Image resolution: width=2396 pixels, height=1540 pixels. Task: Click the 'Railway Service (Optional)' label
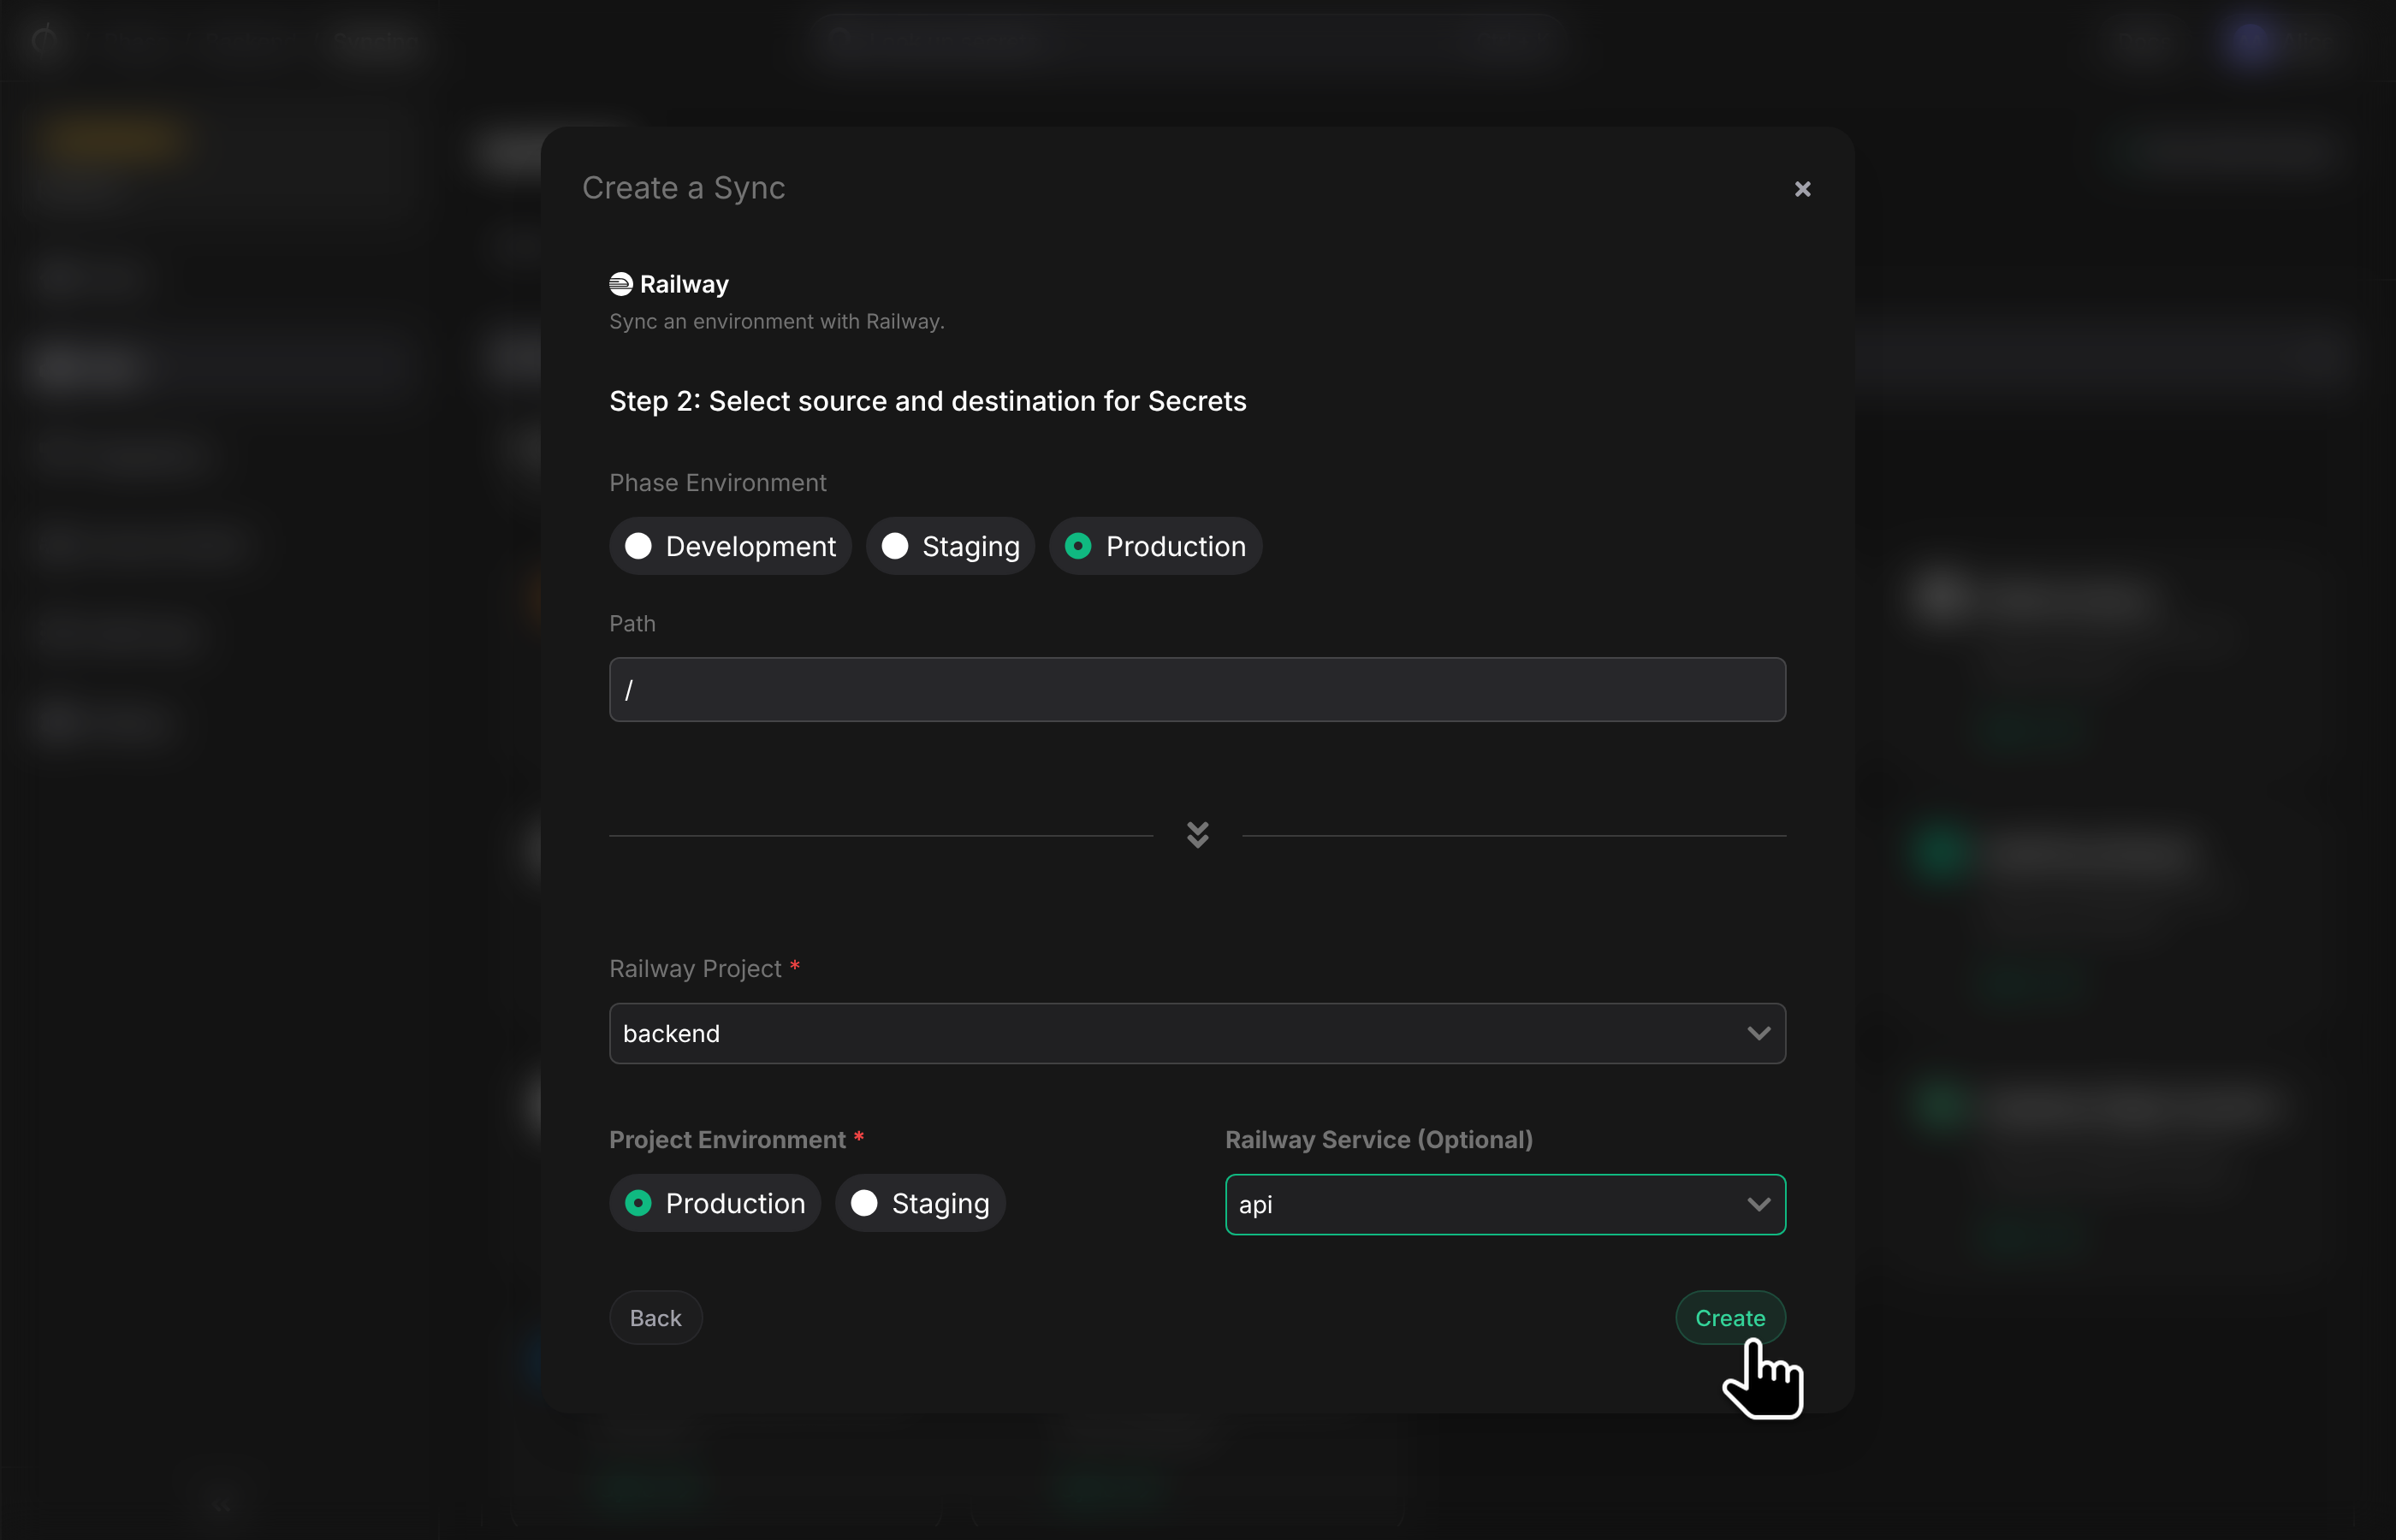1378,1140
